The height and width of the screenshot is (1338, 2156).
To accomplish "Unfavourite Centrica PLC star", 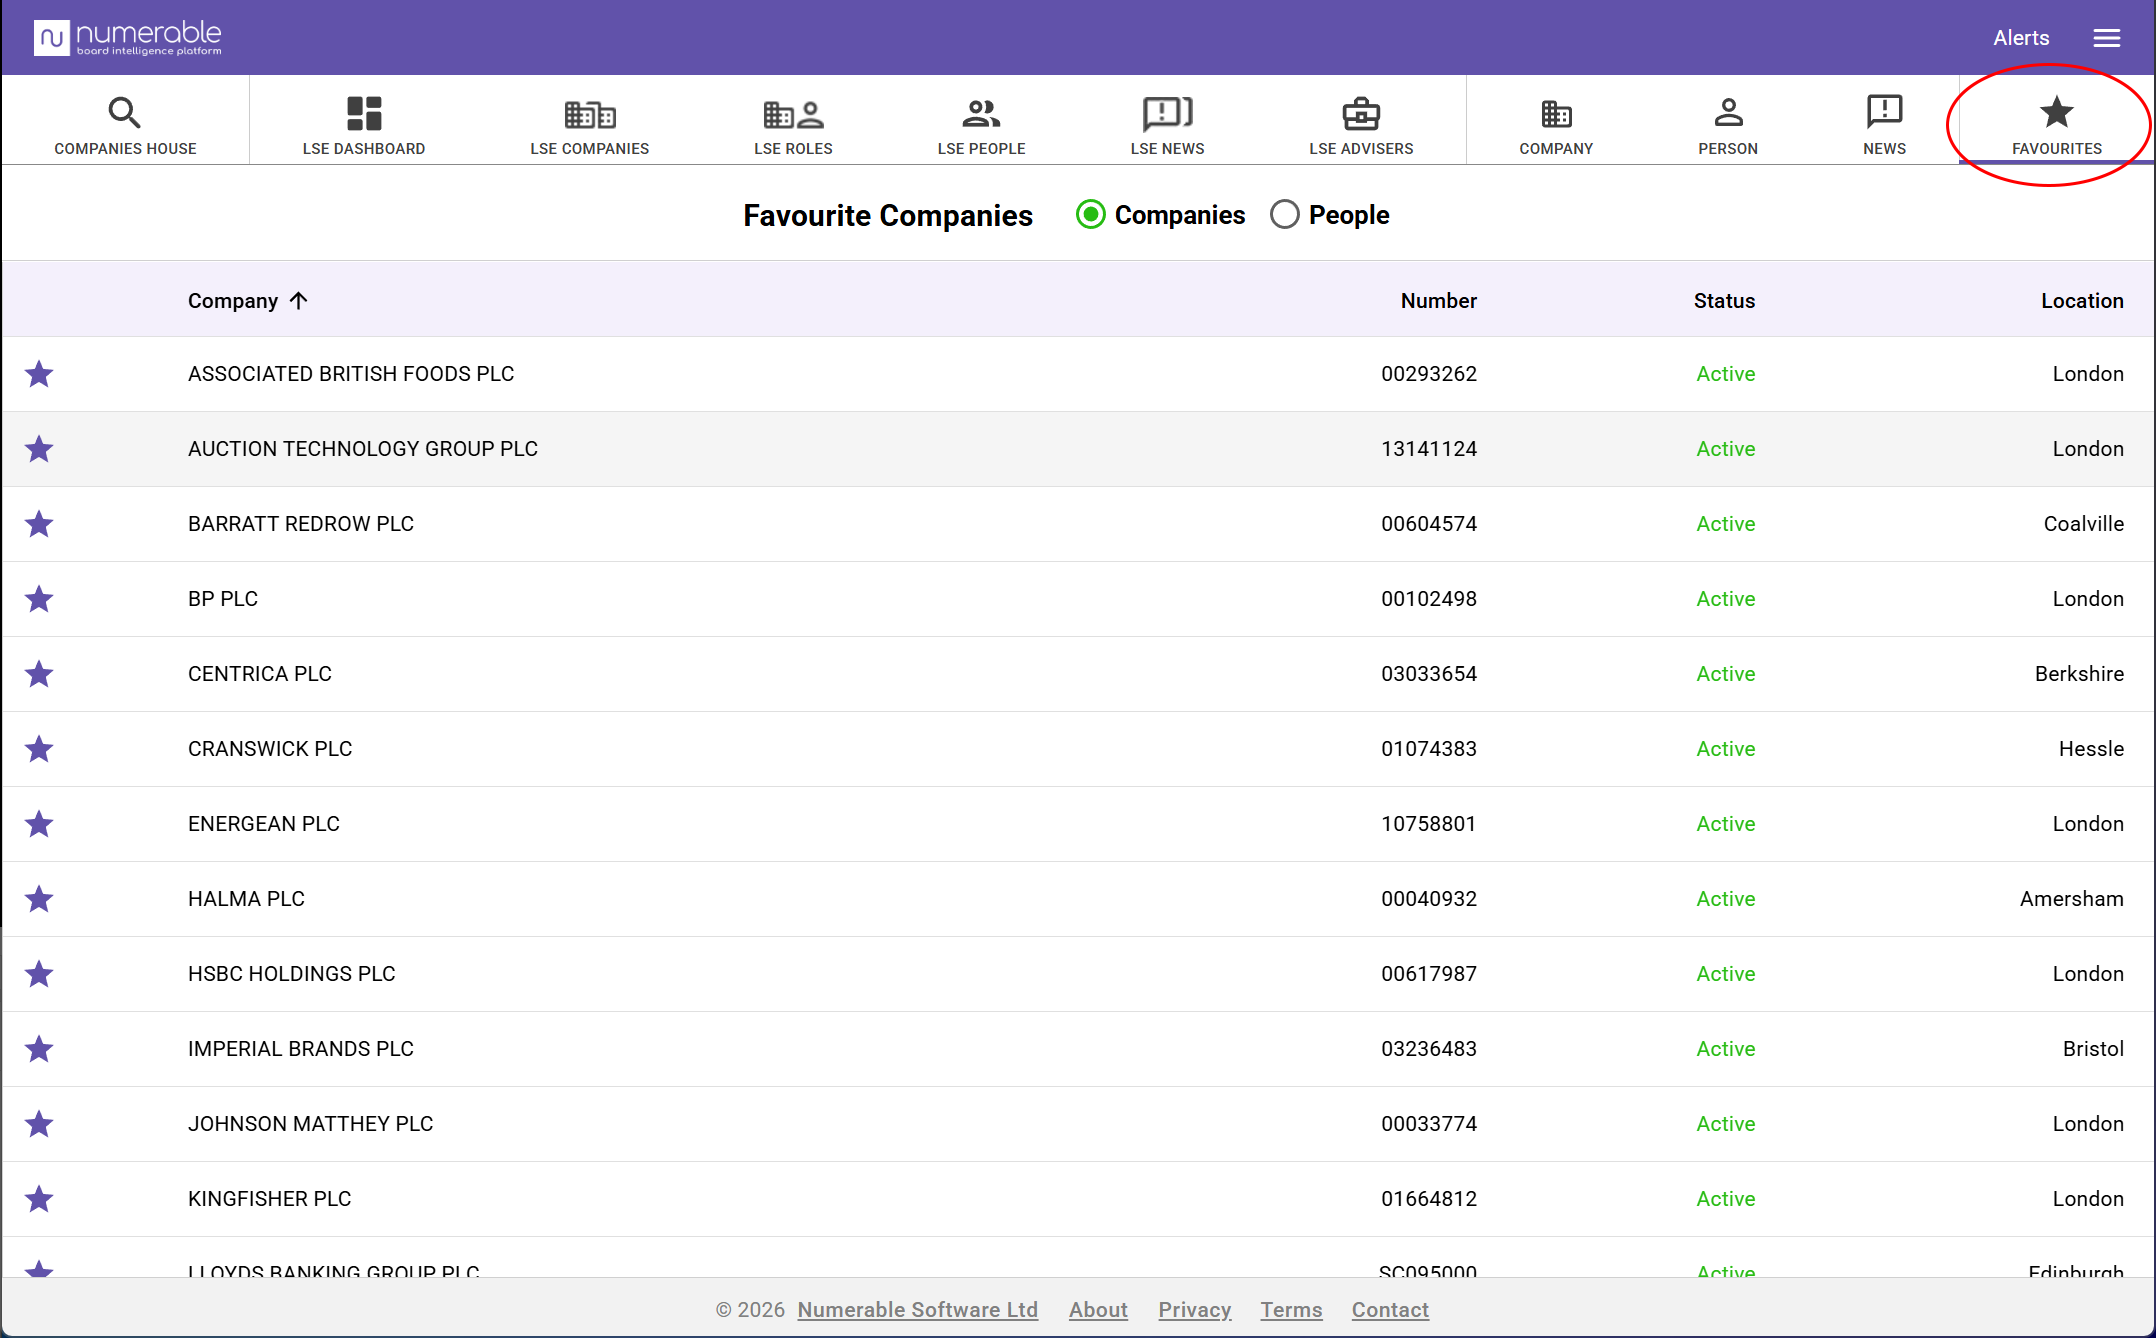I will (x=39, y=674).
